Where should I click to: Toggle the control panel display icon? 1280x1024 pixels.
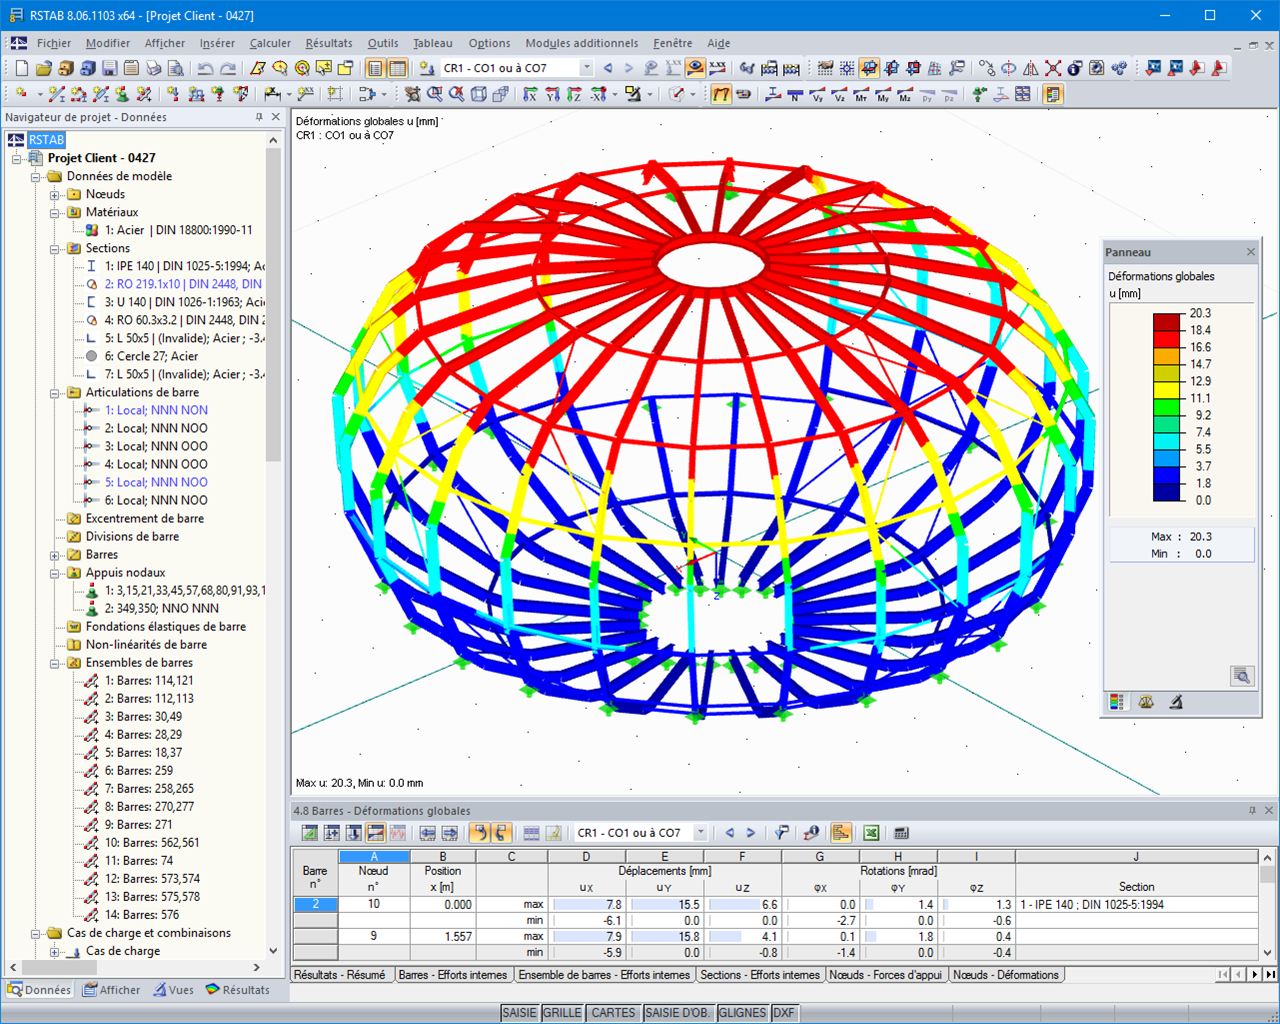pyautogui.click(x=1053, y=94)
